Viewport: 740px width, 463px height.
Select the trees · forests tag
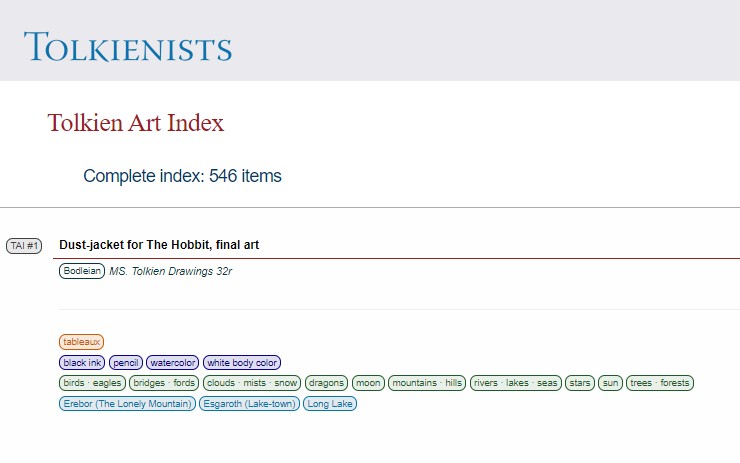coord(660,383)
